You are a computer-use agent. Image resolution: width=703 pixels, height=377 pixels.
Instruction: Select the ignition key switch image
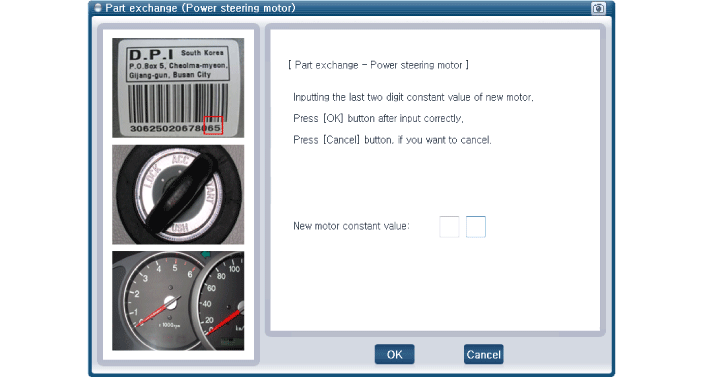click(x=178, y=194)
